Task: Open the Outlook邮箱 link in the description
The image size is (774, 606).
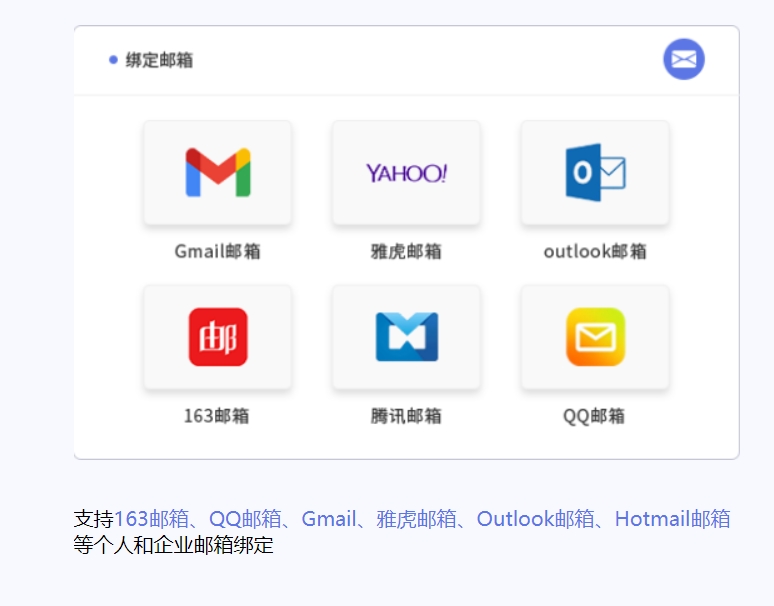Action: (535, 519)
